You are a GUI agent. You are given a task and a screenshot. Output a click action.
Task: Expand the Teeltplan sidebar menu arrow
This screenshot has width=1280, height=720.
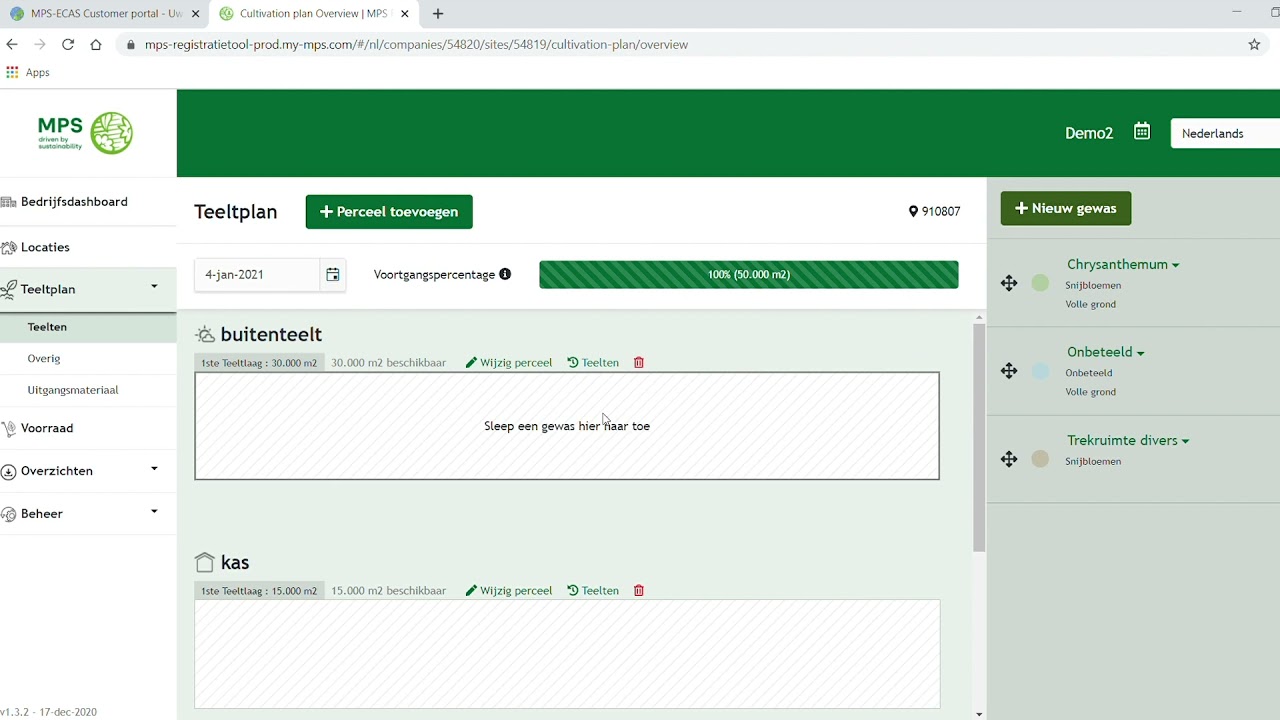(154, 287)
